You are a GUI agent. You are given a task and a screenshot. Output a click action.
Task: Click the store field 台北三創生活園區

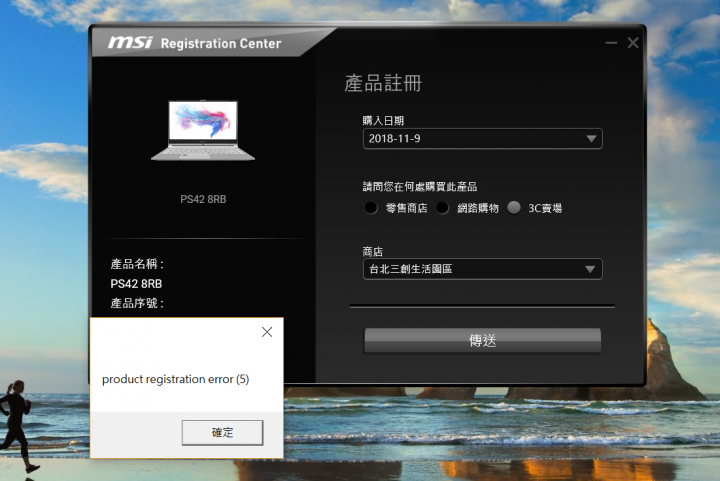[483, 269]
